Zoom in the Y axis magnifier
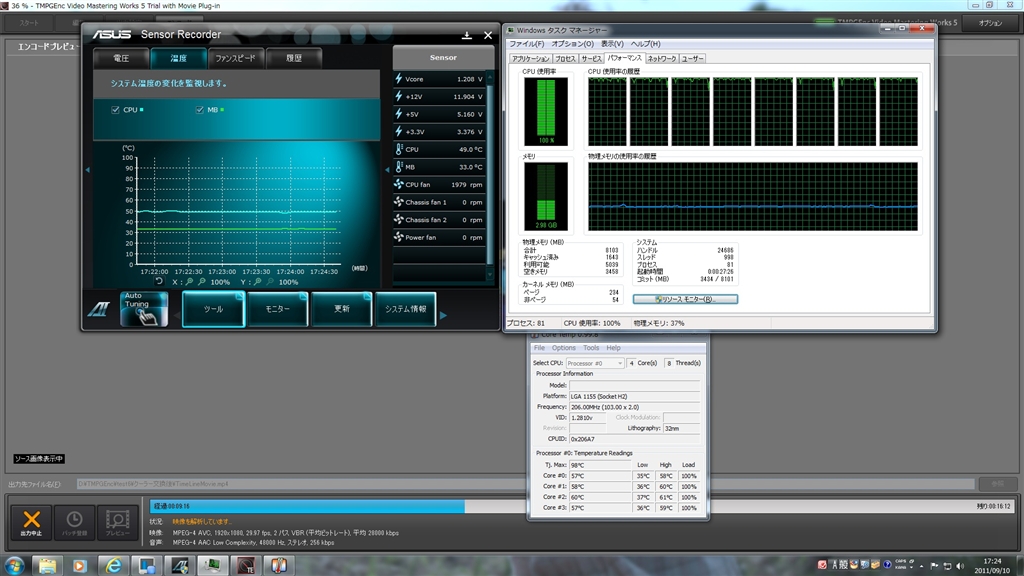 tap(258, 282)
